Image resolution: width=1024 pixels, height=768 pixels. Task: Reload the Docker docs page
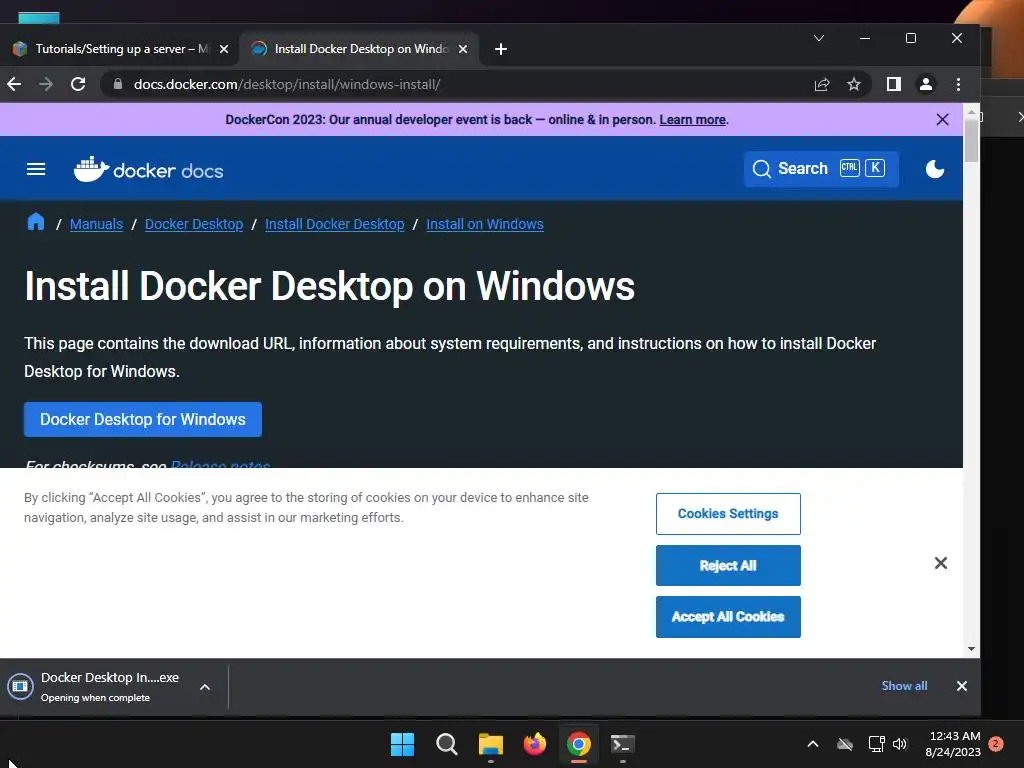tap(78, 84)
